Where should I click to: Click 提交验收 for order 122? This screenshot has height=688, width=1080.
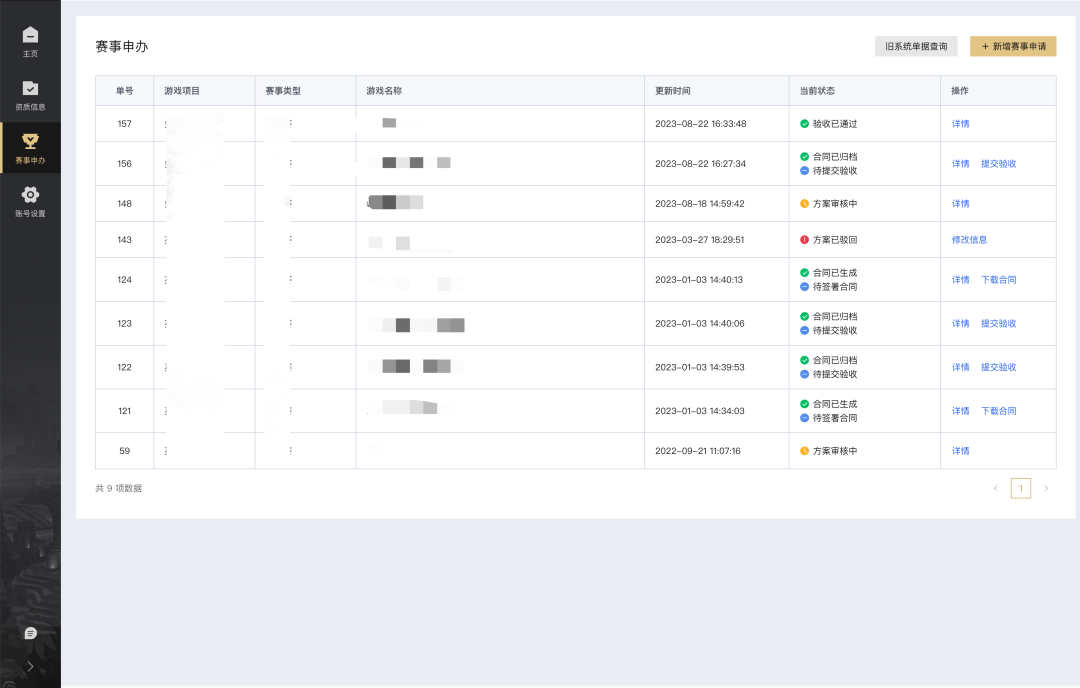[998, 368]
